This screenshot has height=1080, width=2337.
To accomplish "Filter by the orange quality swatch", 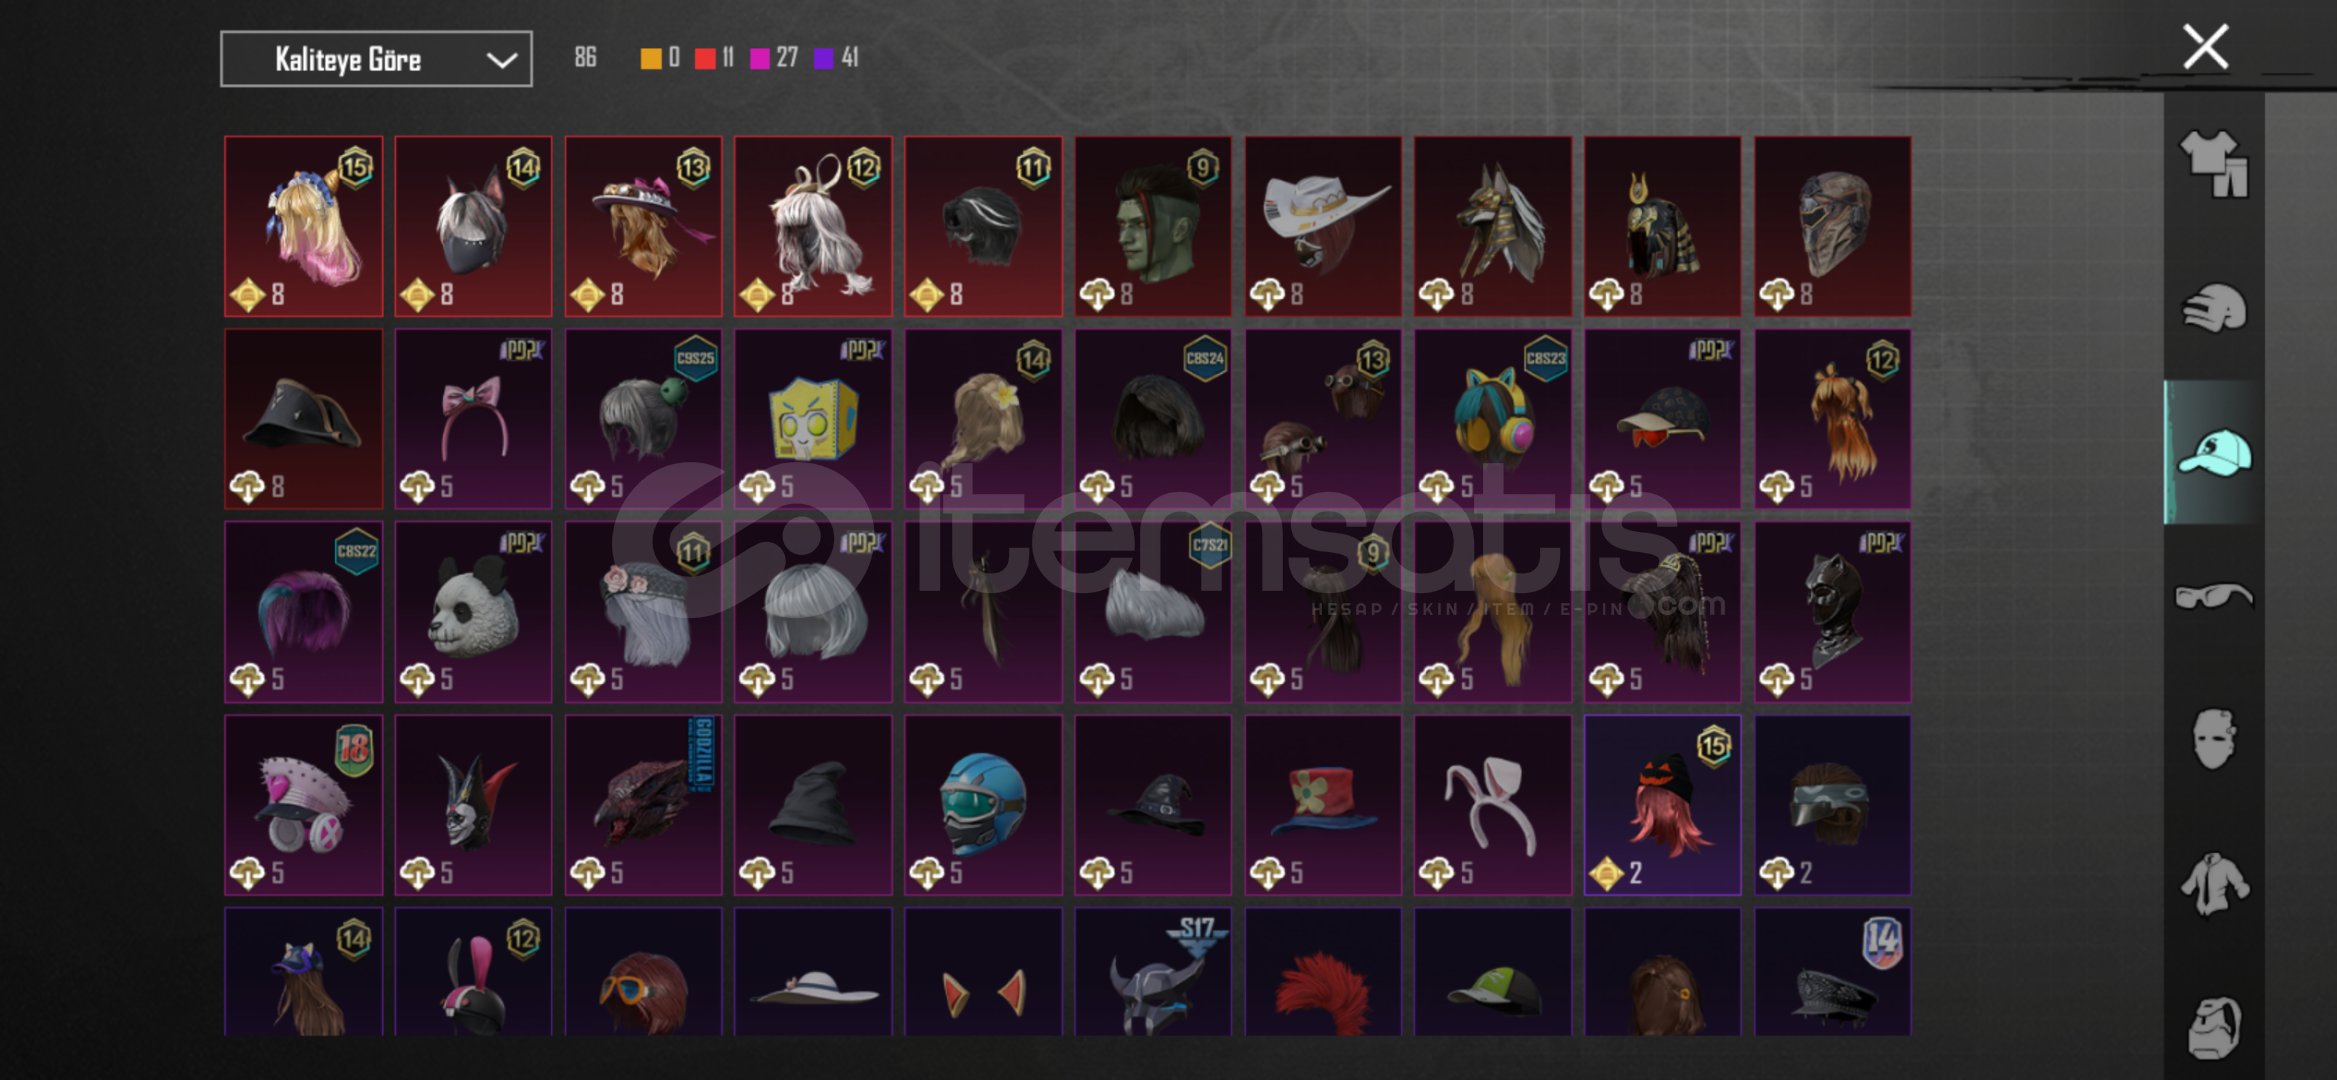I will pyautogui.click(x=651, y=59).
